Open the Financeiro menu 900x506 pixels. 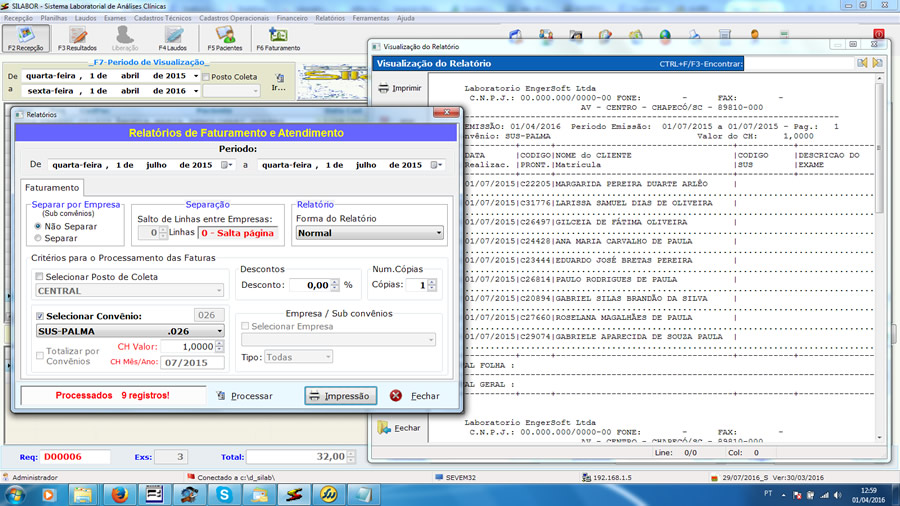coord(292,18)
